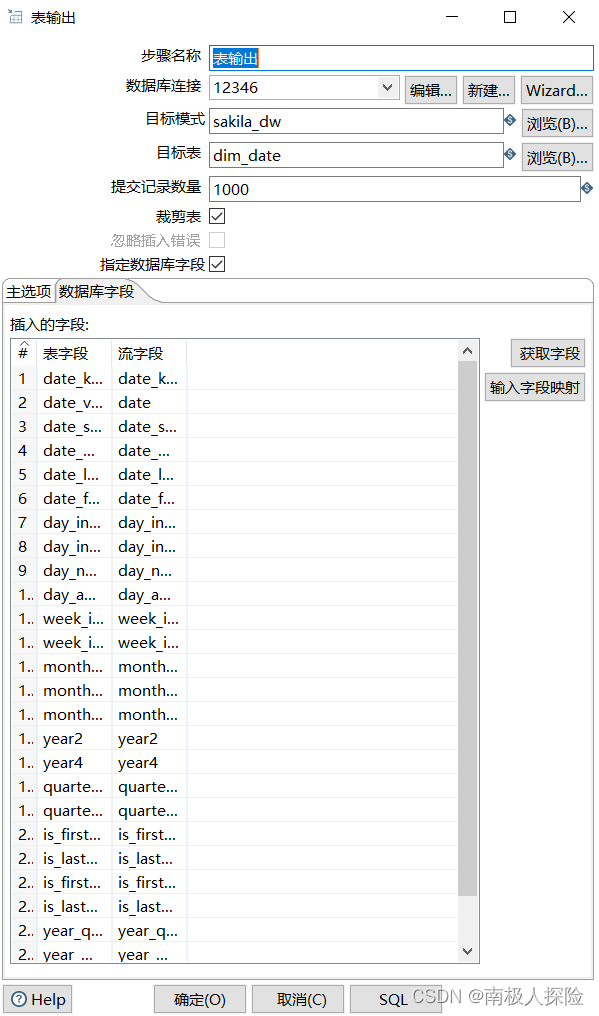
Task: Click the field table vertical scrollbar thumb
Action: pos(467,629)
